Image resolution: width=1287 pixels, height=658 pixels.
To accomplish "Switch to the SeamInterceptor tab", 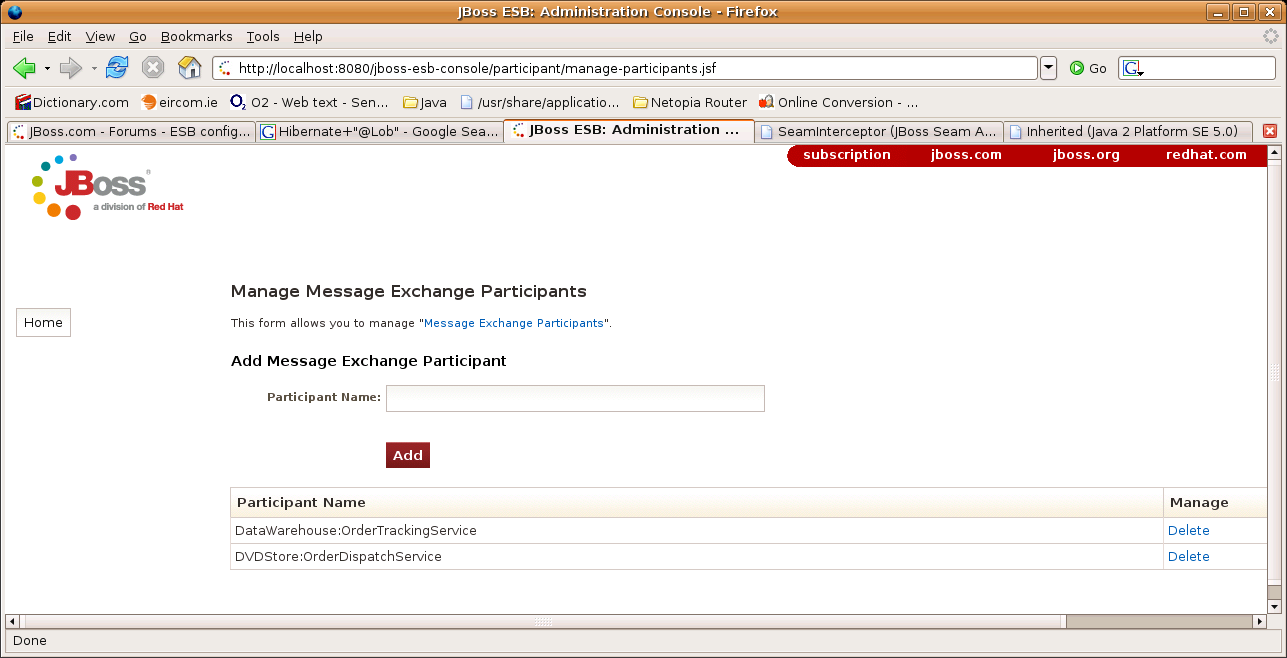I will click(879, 131).
